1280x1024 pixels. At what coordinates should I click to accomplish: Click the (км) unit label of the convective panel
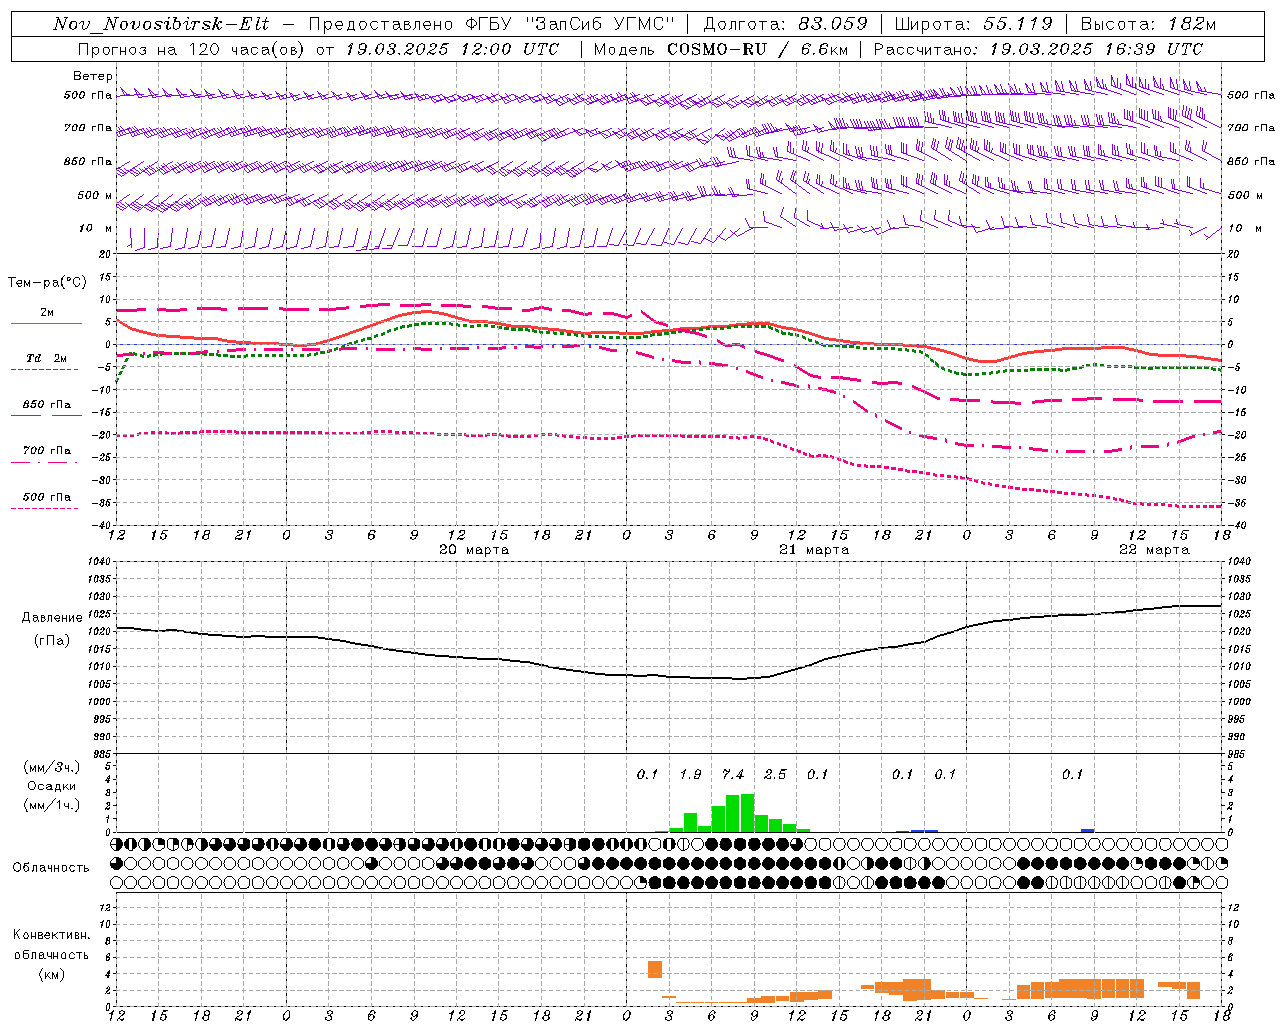coord(51,974)
